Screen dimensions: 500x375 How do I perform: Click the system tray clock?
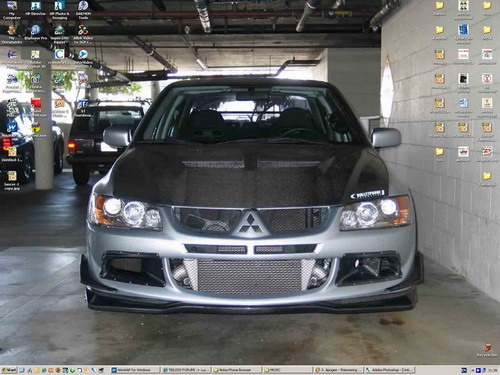coord(492,370)
